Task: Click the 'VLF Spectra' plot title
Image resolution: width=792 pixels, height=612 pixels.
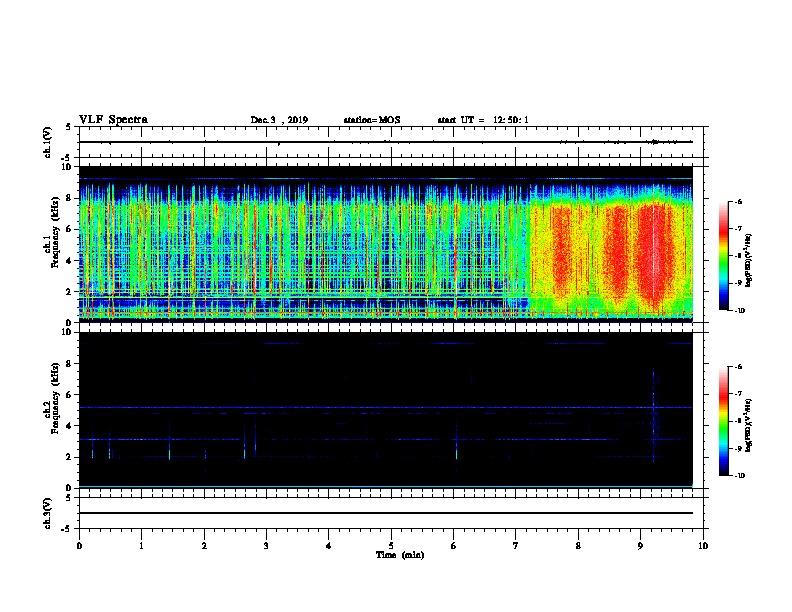Action: coord(113,120)
